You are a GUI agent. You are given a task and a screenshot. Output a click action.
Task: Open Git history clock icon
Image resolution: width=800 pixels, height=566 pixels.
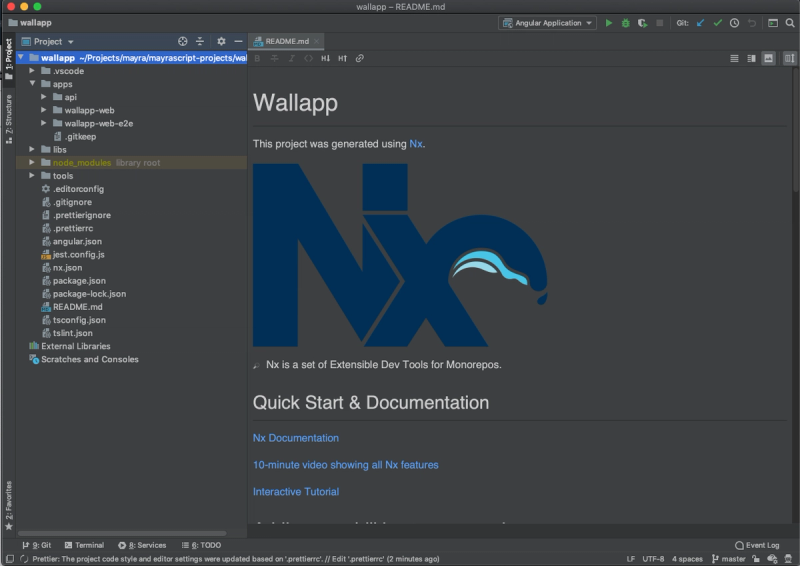(734, 23)
